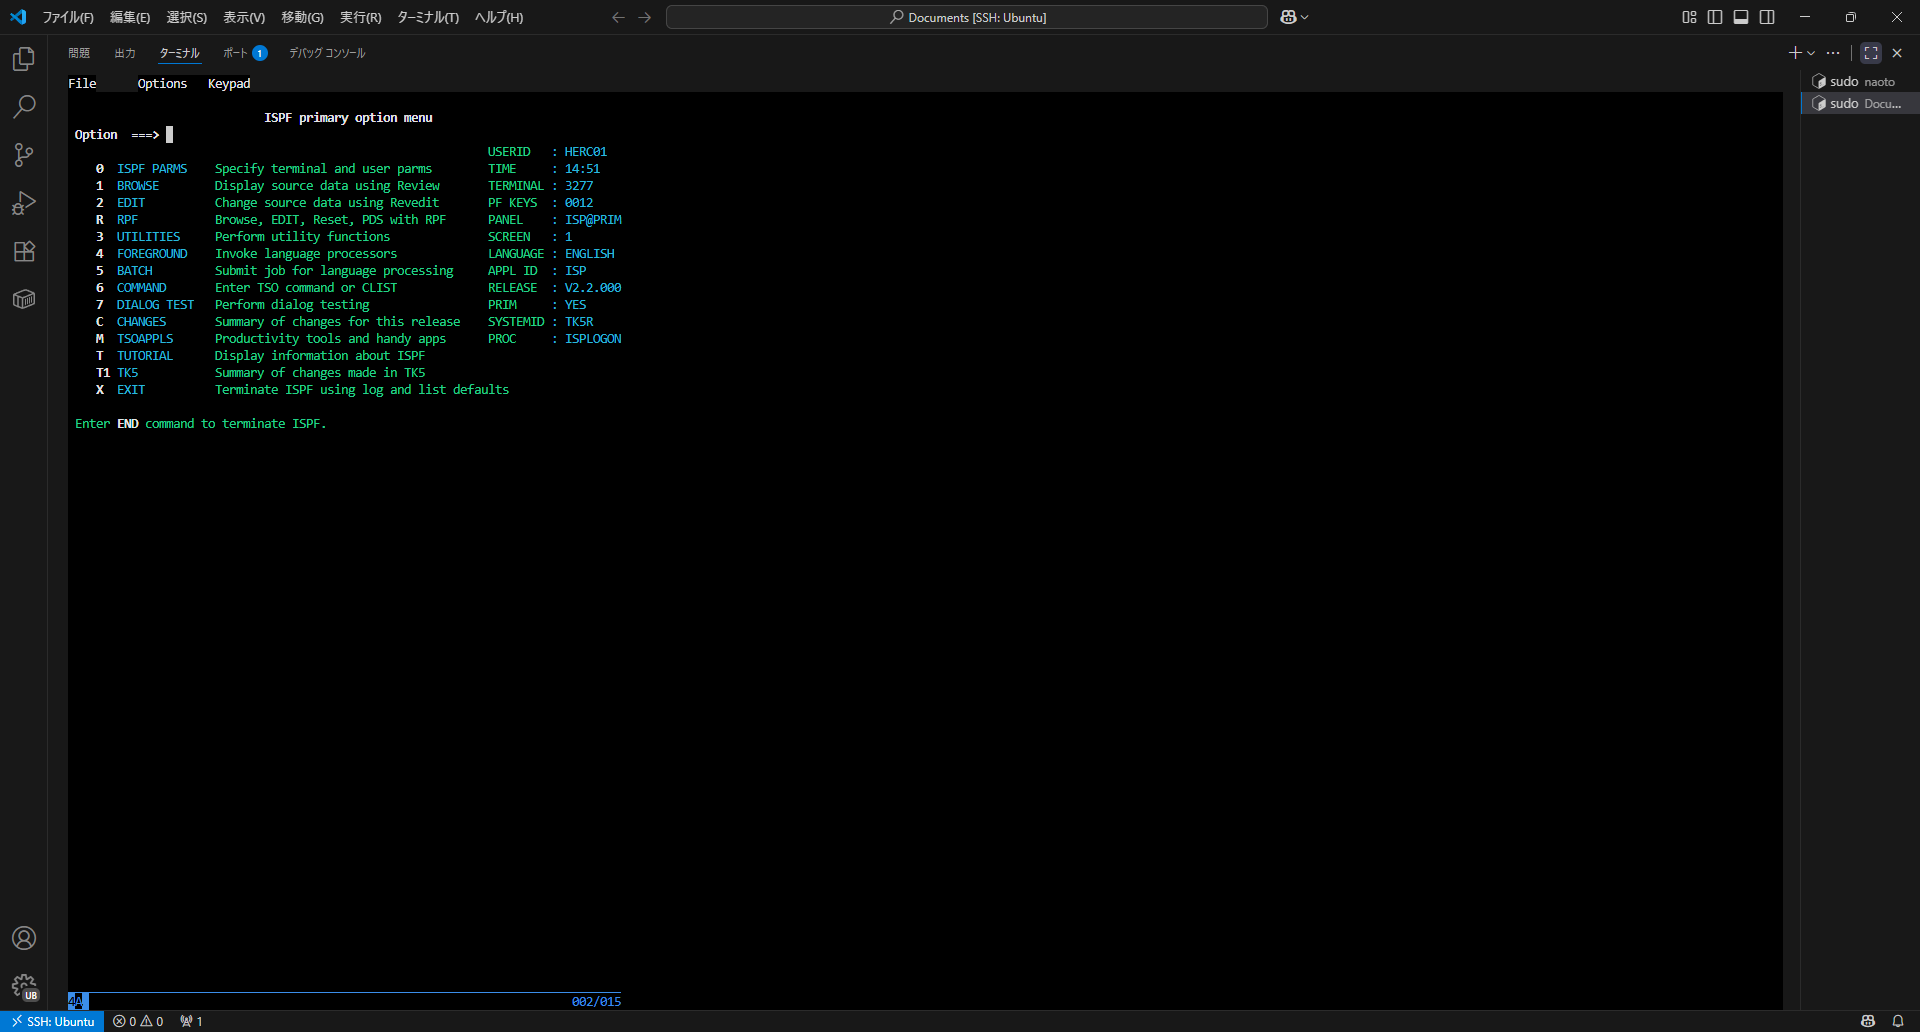Toggle the secondary side bar
This screenshot has height=1032, width=1920.
(x=1767, y=17)
